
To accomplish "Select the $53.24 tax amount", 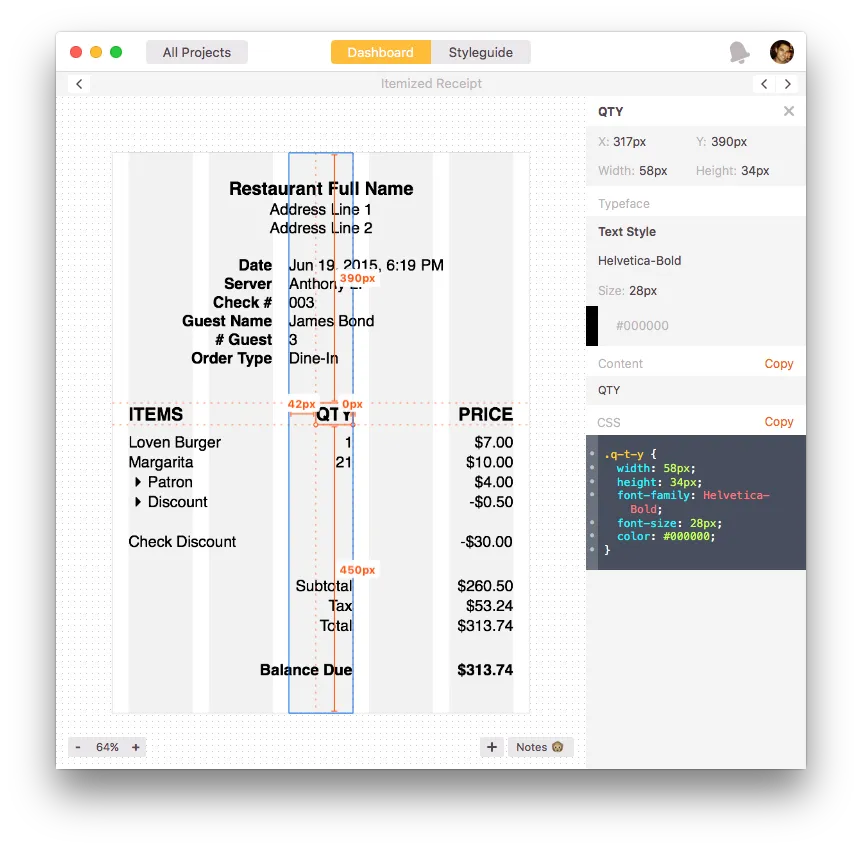I will pos(489,605).
